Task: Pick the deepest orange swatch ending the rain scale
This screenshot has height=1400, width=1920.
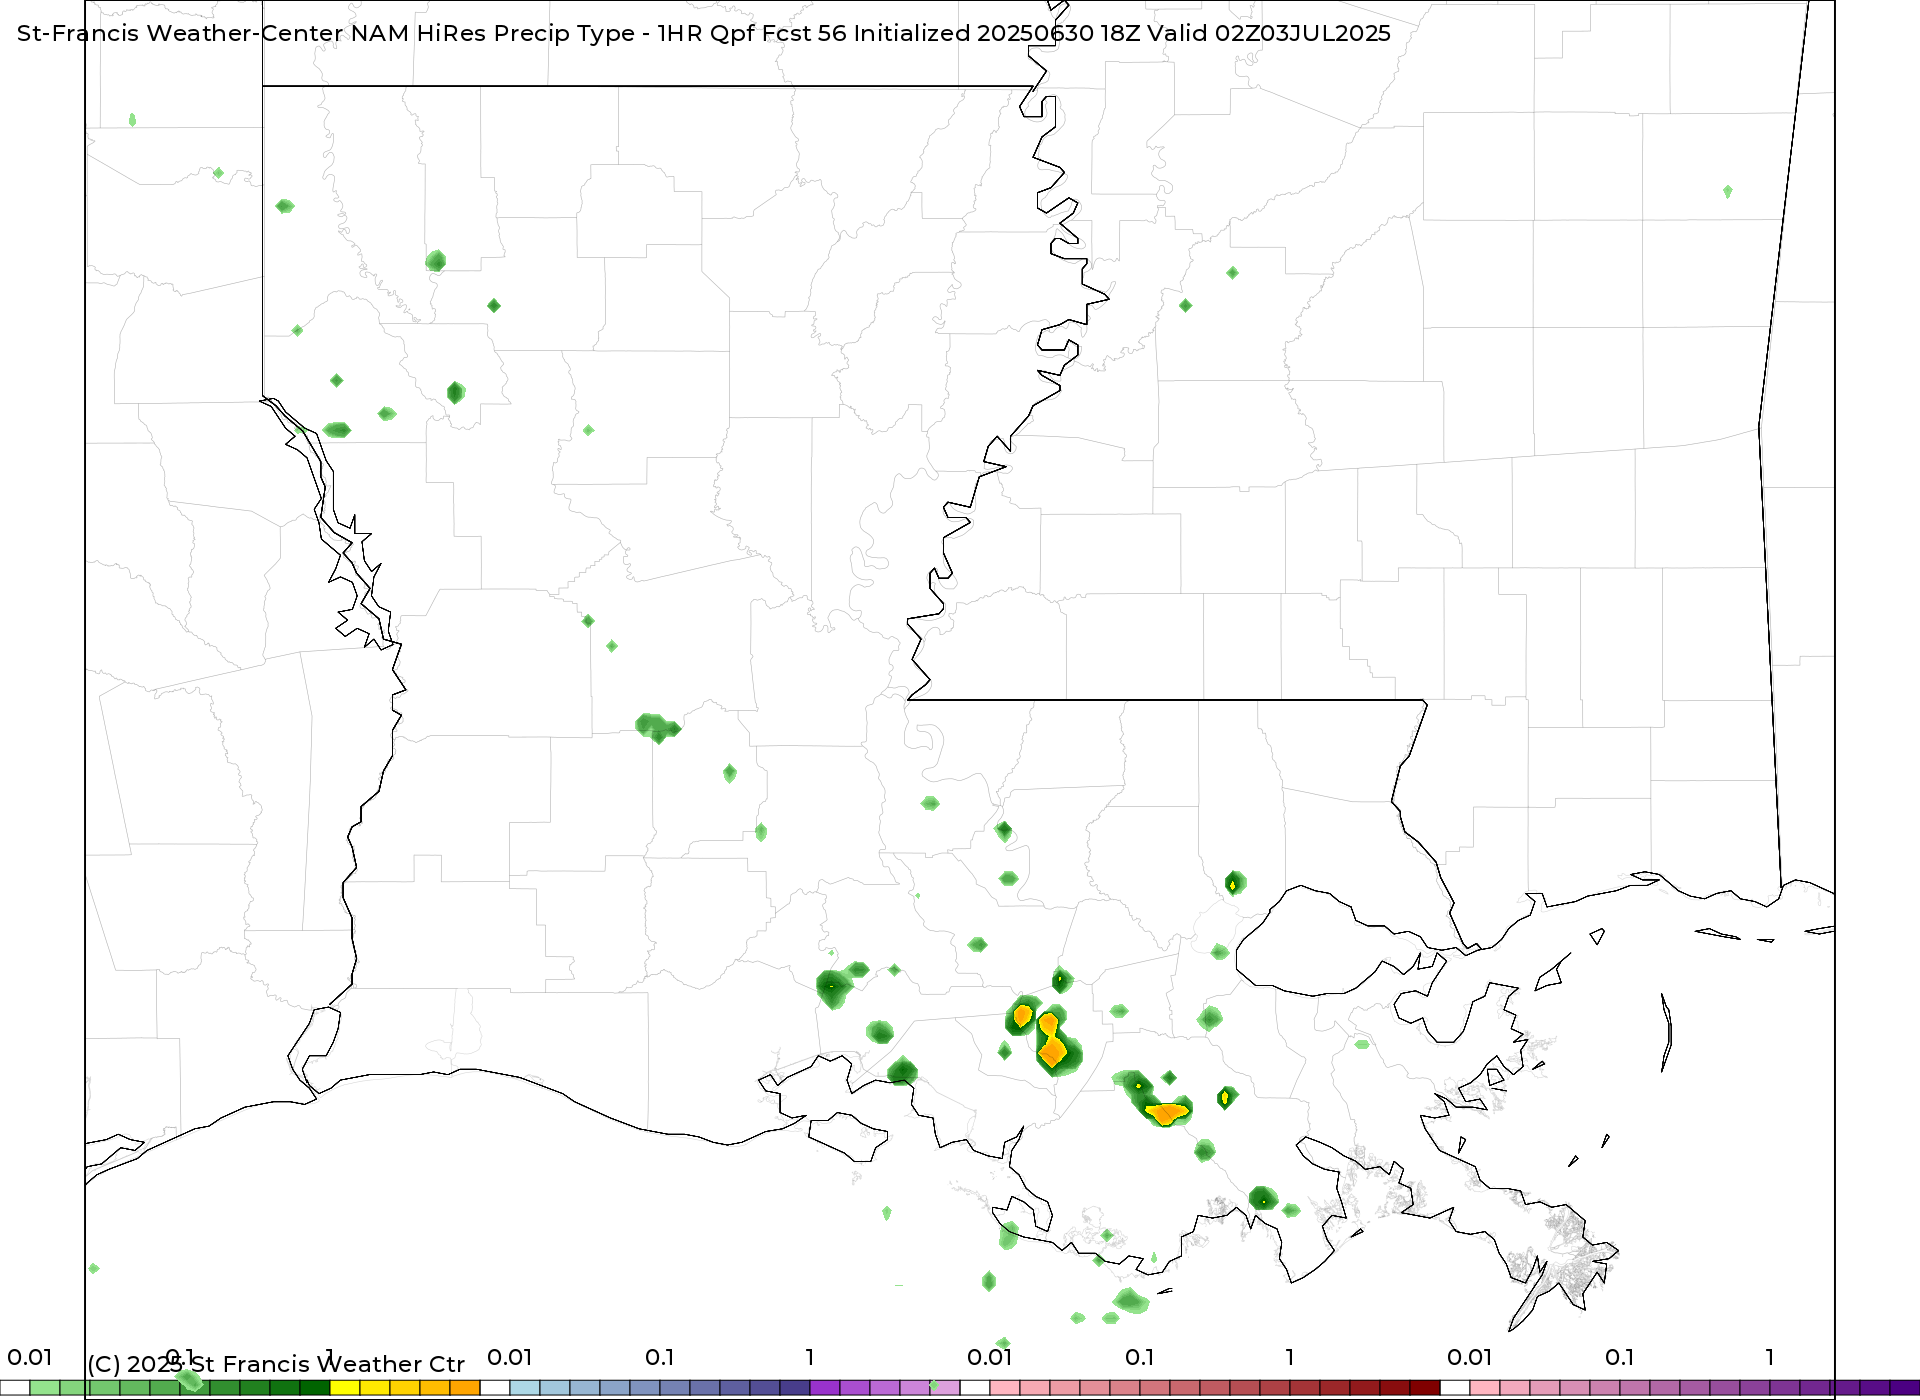Action: 465,1388
